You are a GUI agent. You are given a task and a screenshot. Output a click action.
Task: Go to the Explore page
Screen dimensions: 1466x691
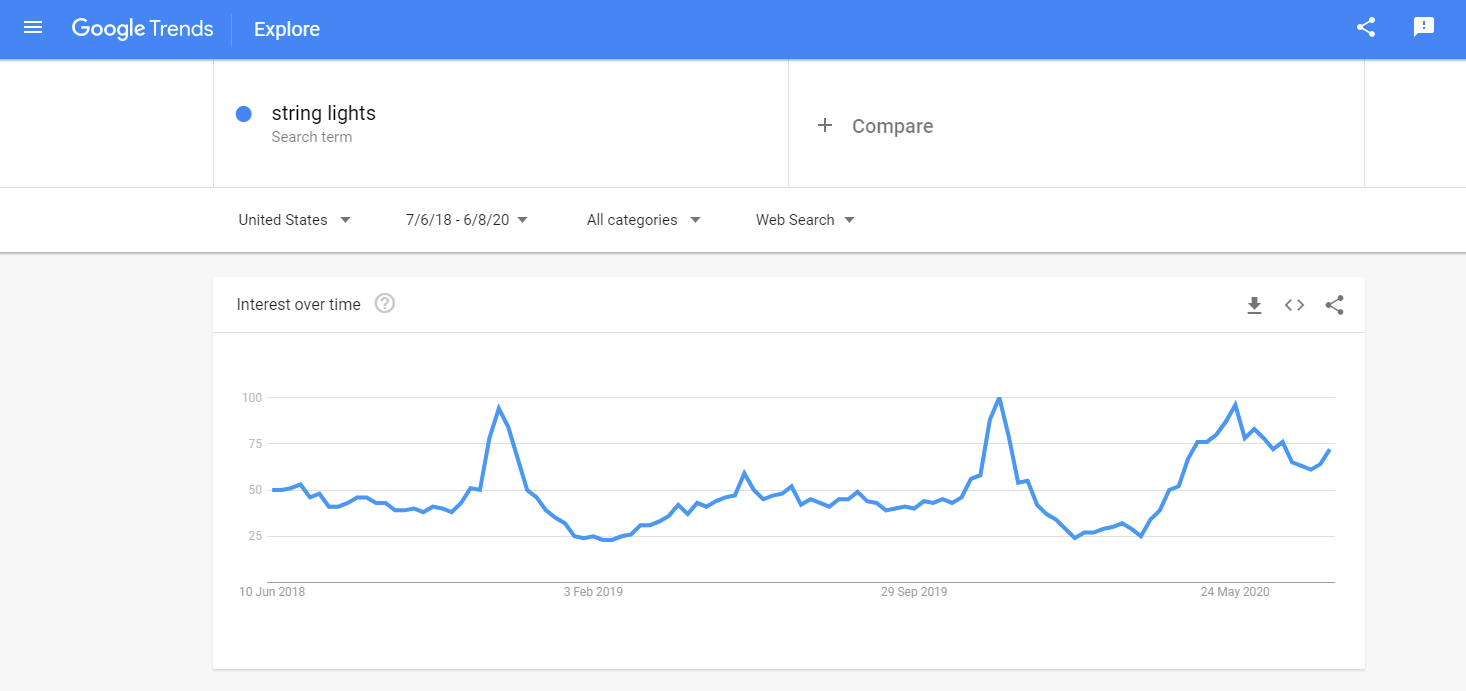pos(286,29)
